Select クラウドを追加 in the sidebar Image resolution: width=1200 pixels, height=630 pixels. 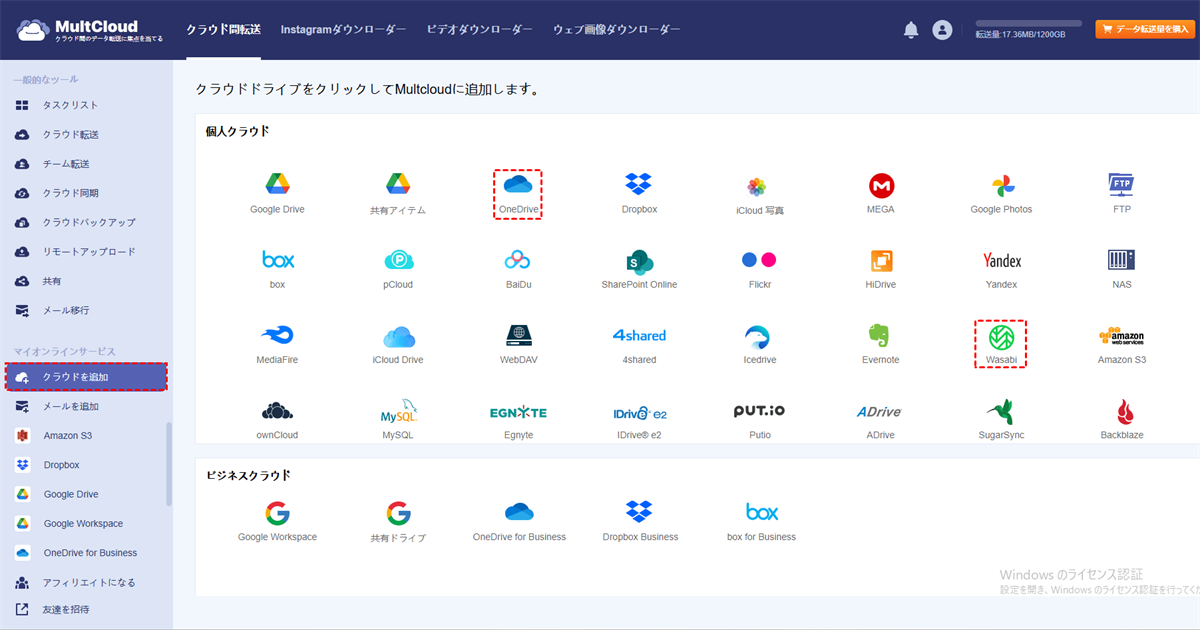85,377
